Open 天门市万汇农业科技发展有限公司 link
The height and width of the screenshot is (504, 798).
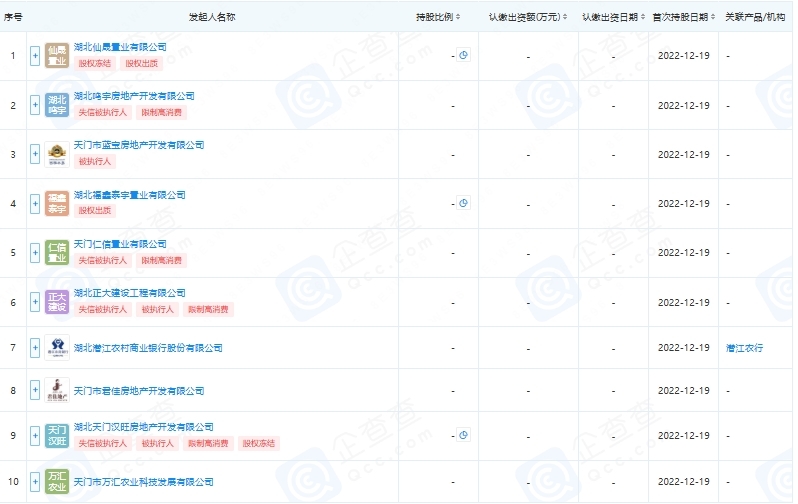tap(144, 482)
